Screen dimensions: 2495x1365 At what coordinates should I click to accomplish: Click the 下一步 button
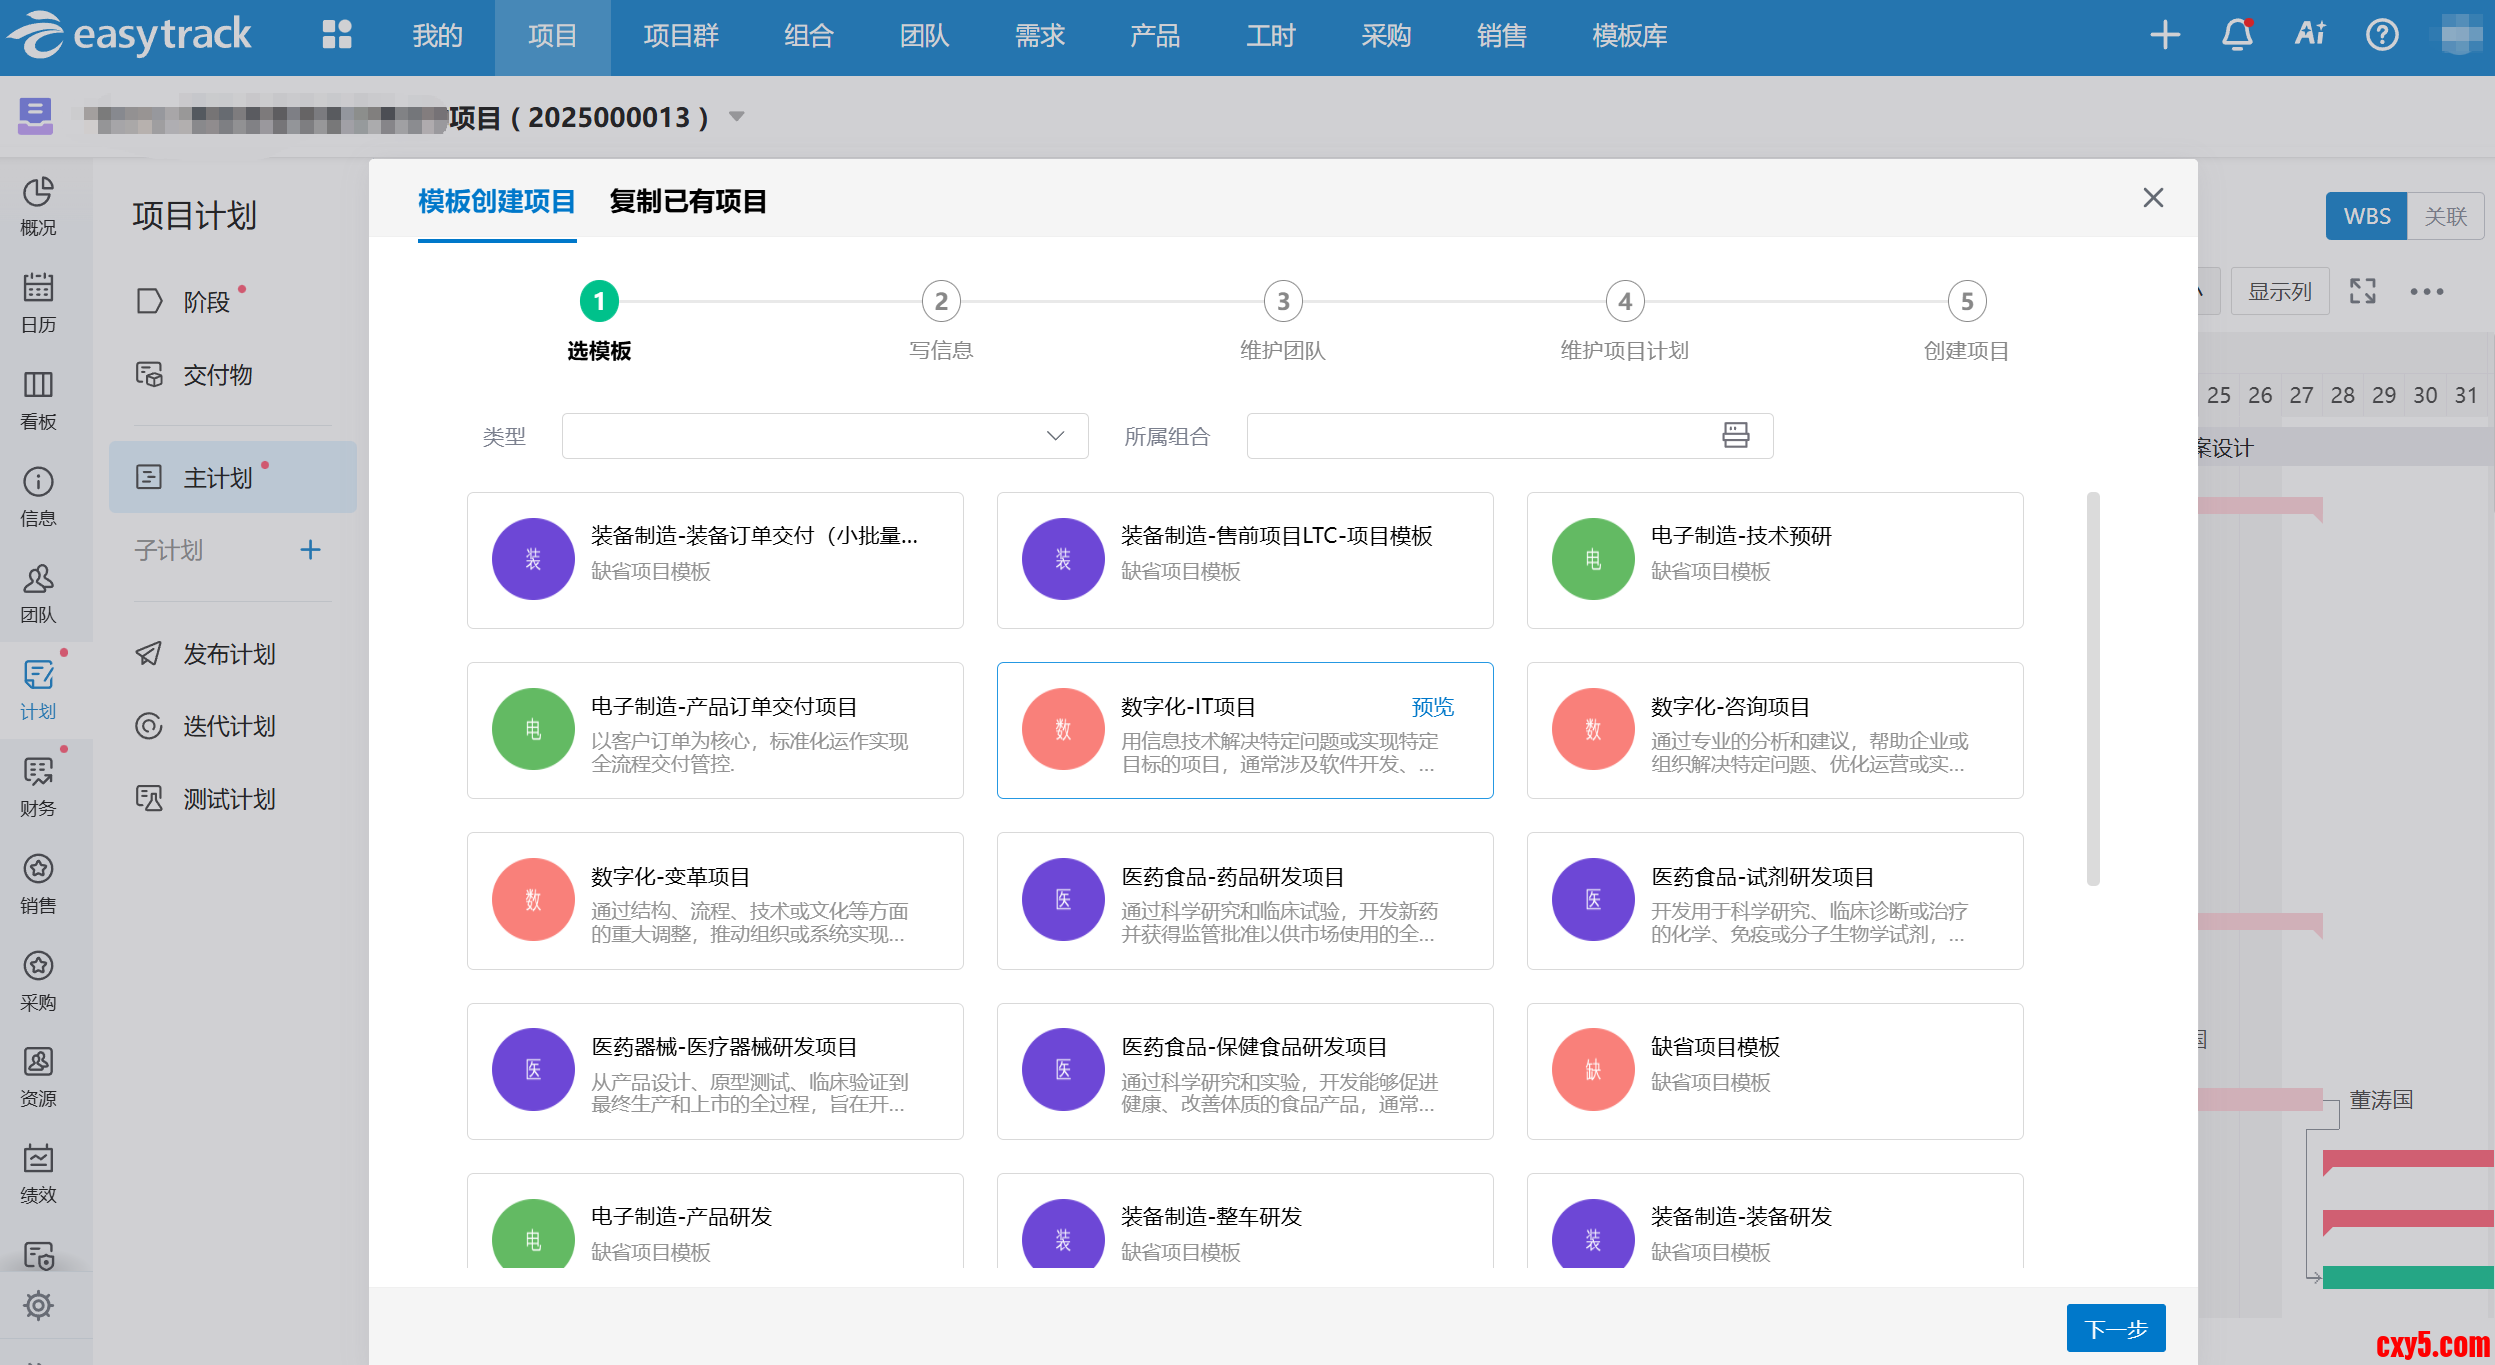point(2115,1328)
